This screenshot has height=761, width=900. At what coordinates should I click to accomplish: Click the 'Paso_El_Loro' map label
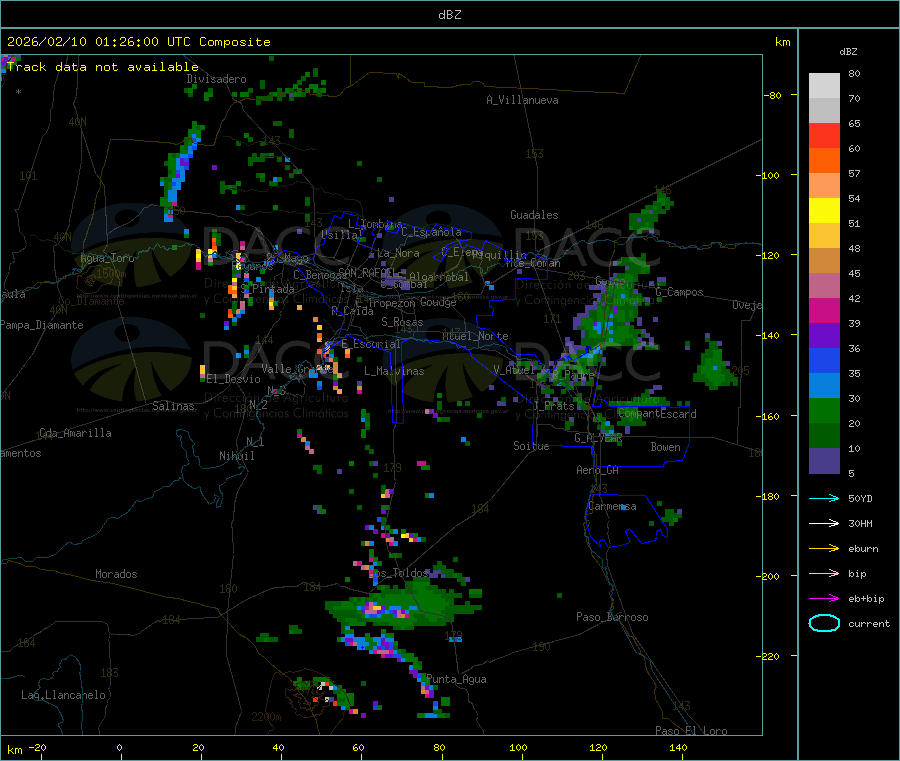point(691,731)
